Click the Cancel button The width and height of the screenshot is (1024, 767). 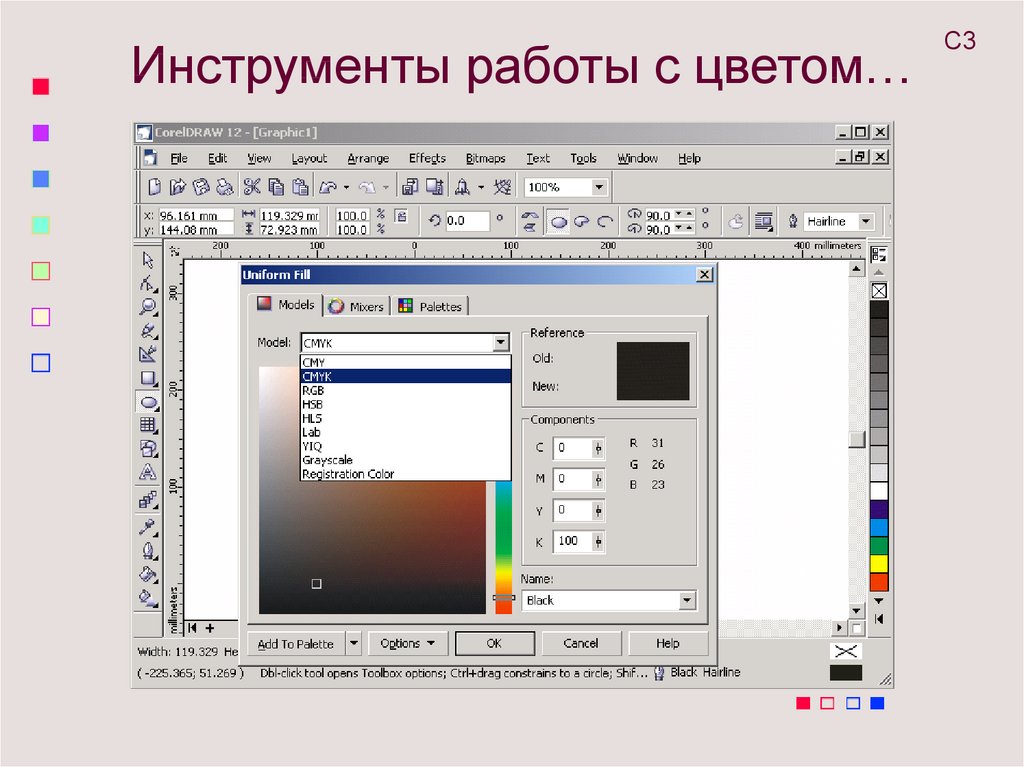click(x=581, y=643)
